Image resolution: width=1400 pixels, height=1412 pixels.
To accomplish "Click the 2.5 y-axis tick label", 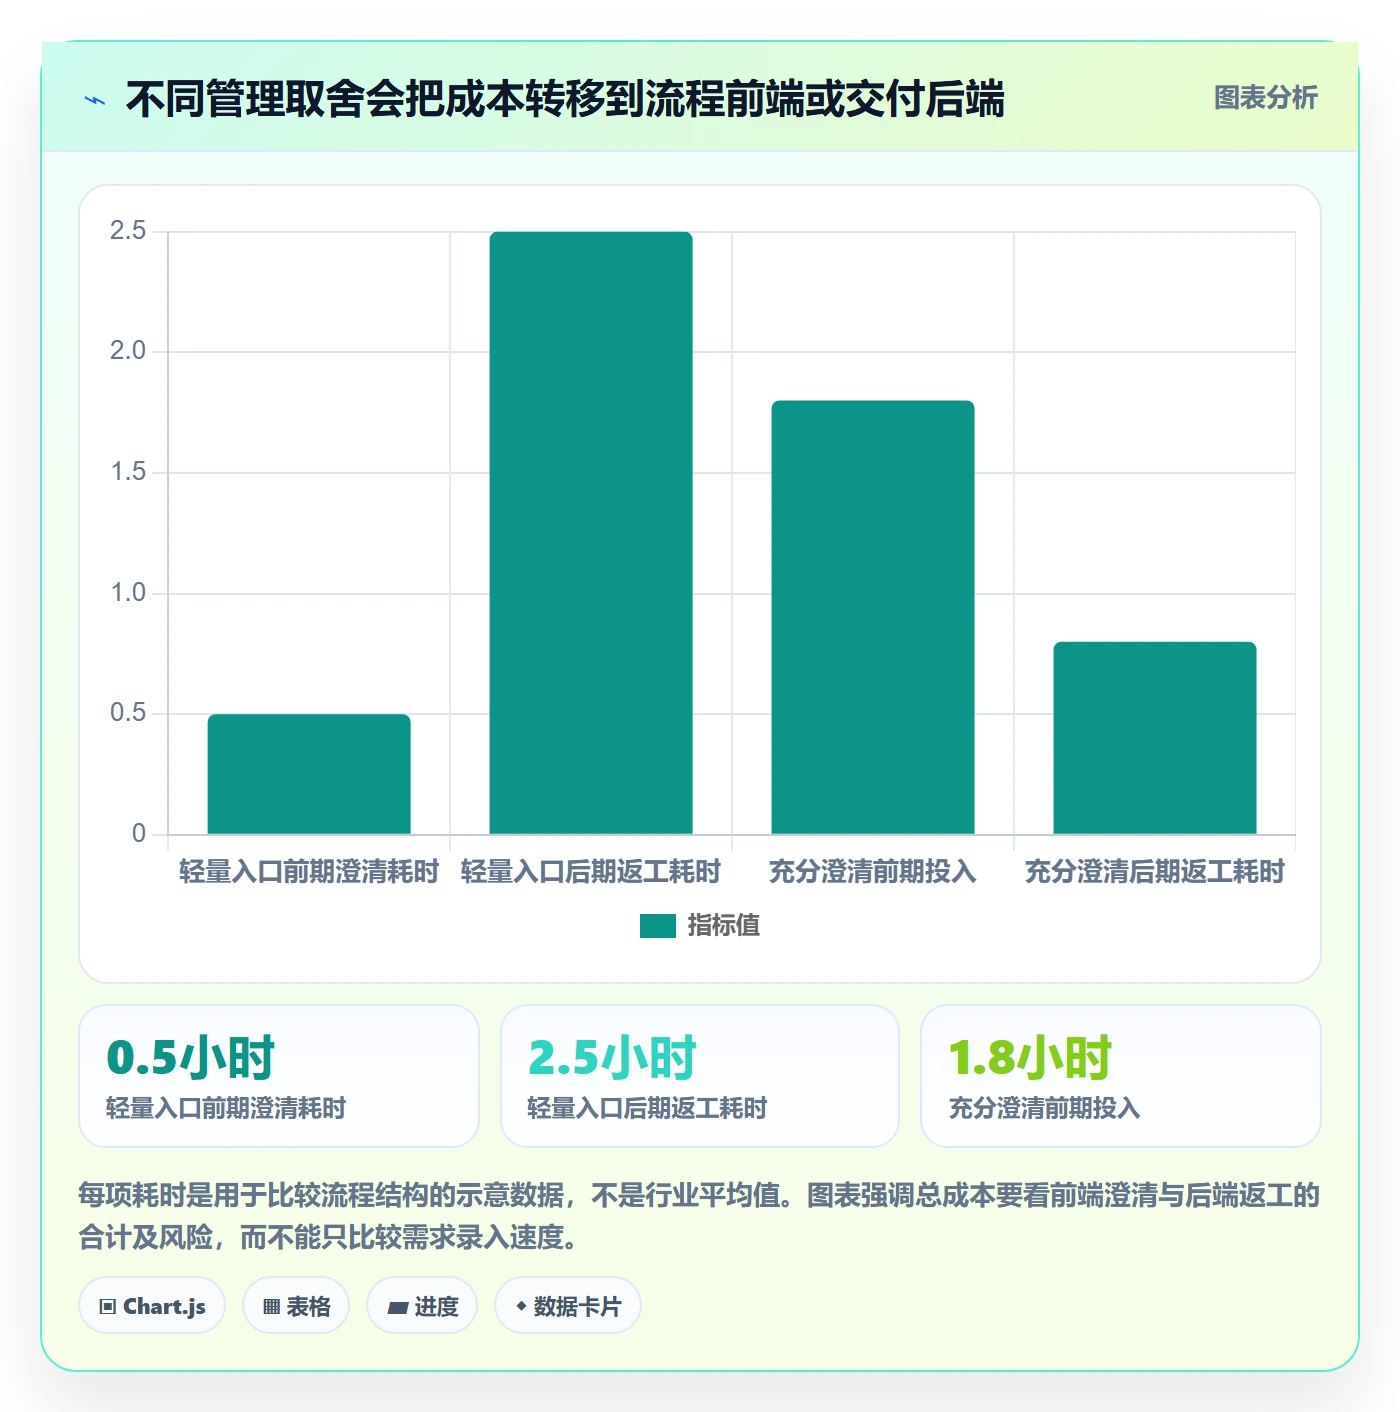I will tap(128, 231).
